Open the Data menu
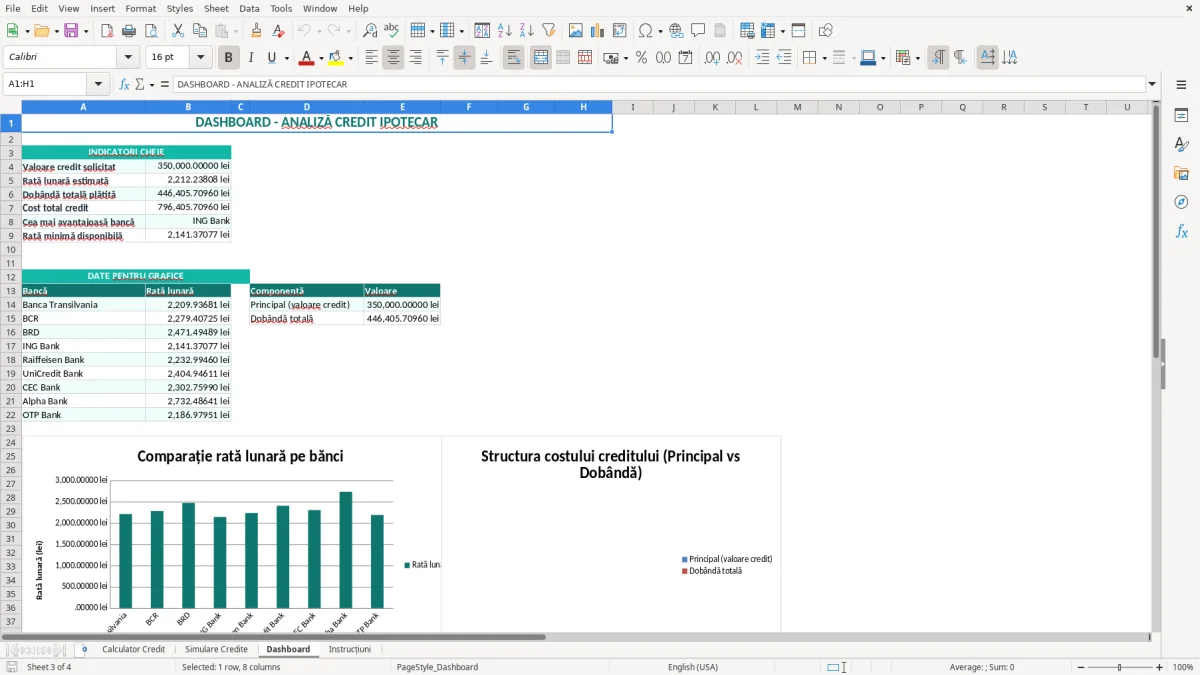 (x=249, y=8)
